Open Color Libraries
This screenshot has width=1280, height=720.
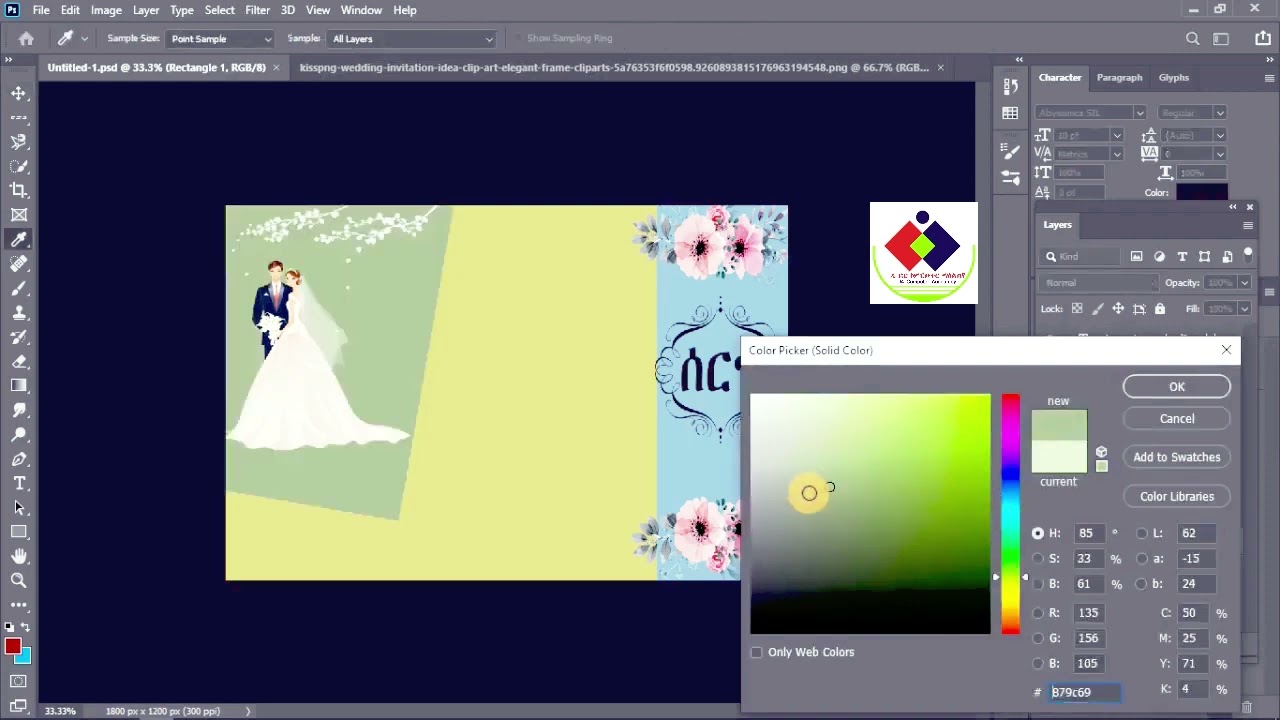(x=1177, y=496)
